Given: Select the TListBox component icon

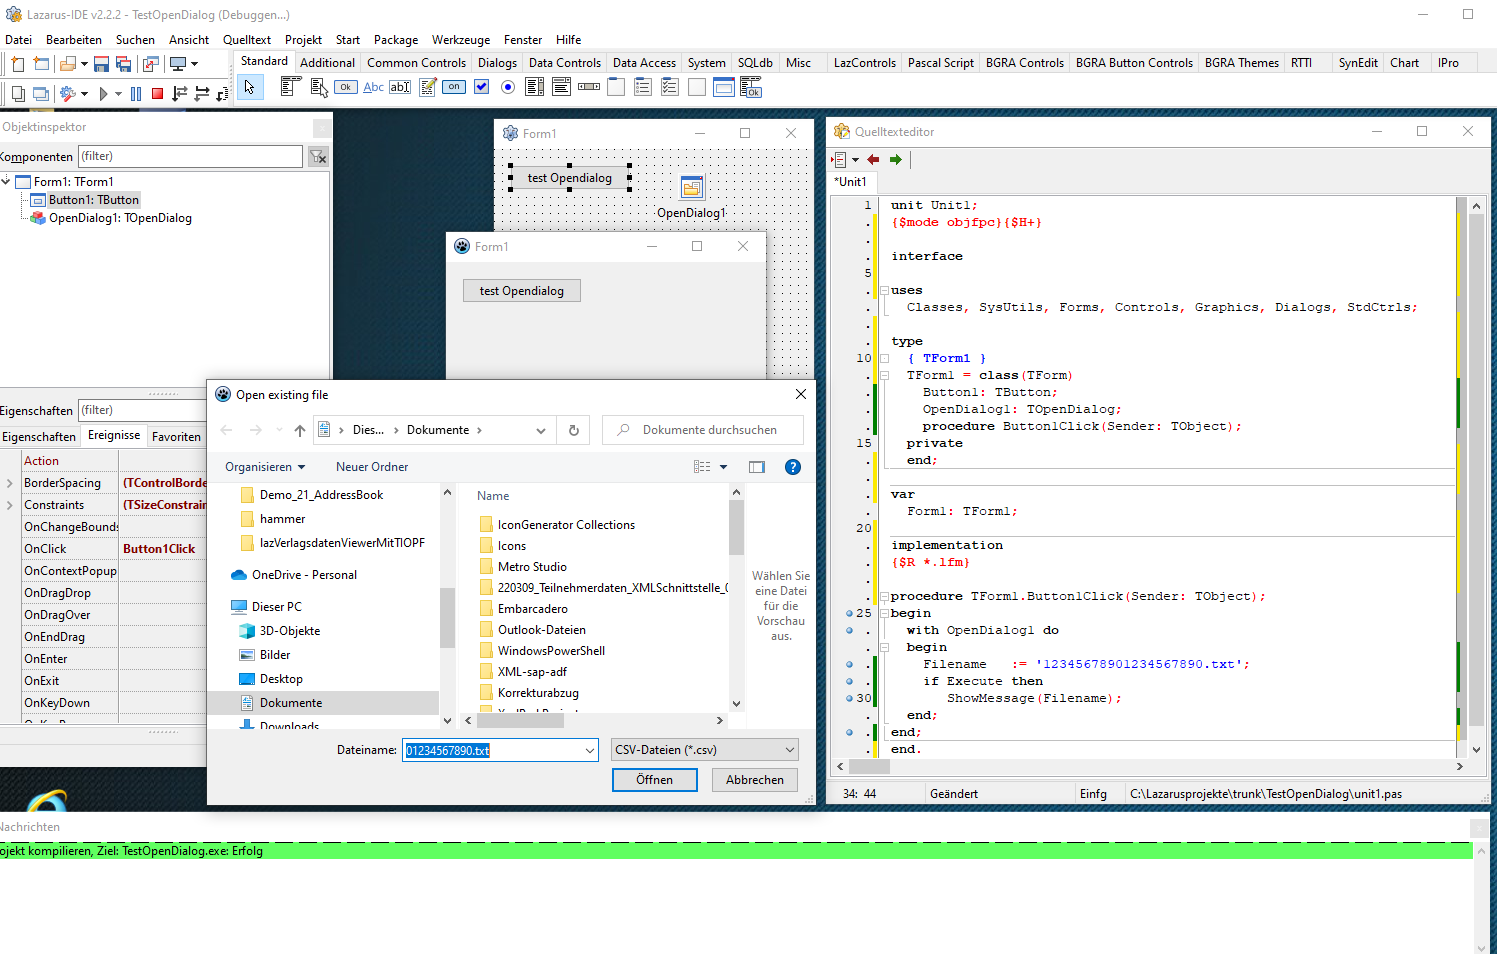Looking at the screenshot, I should (535, 87).
